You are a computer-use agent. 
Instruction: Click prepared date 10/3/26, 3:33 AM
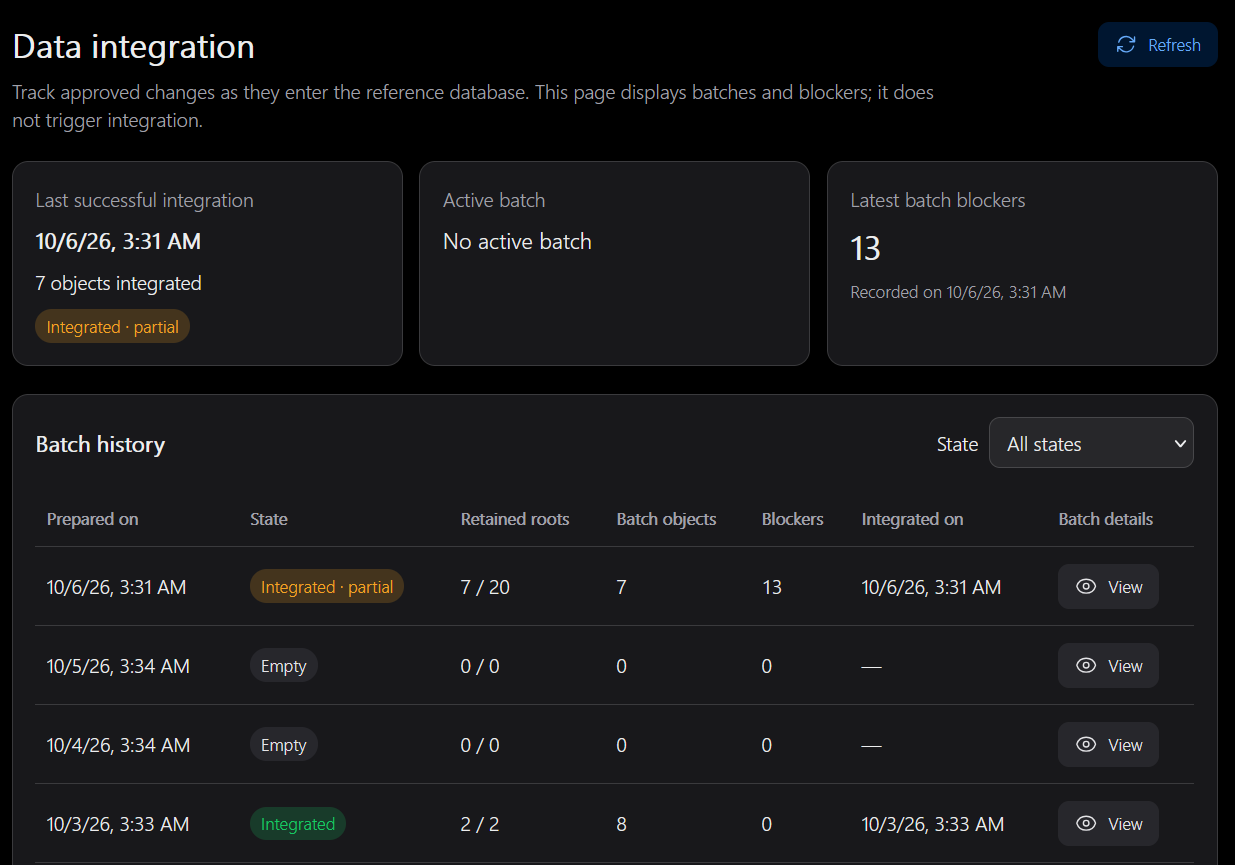(x=118, y=824)
